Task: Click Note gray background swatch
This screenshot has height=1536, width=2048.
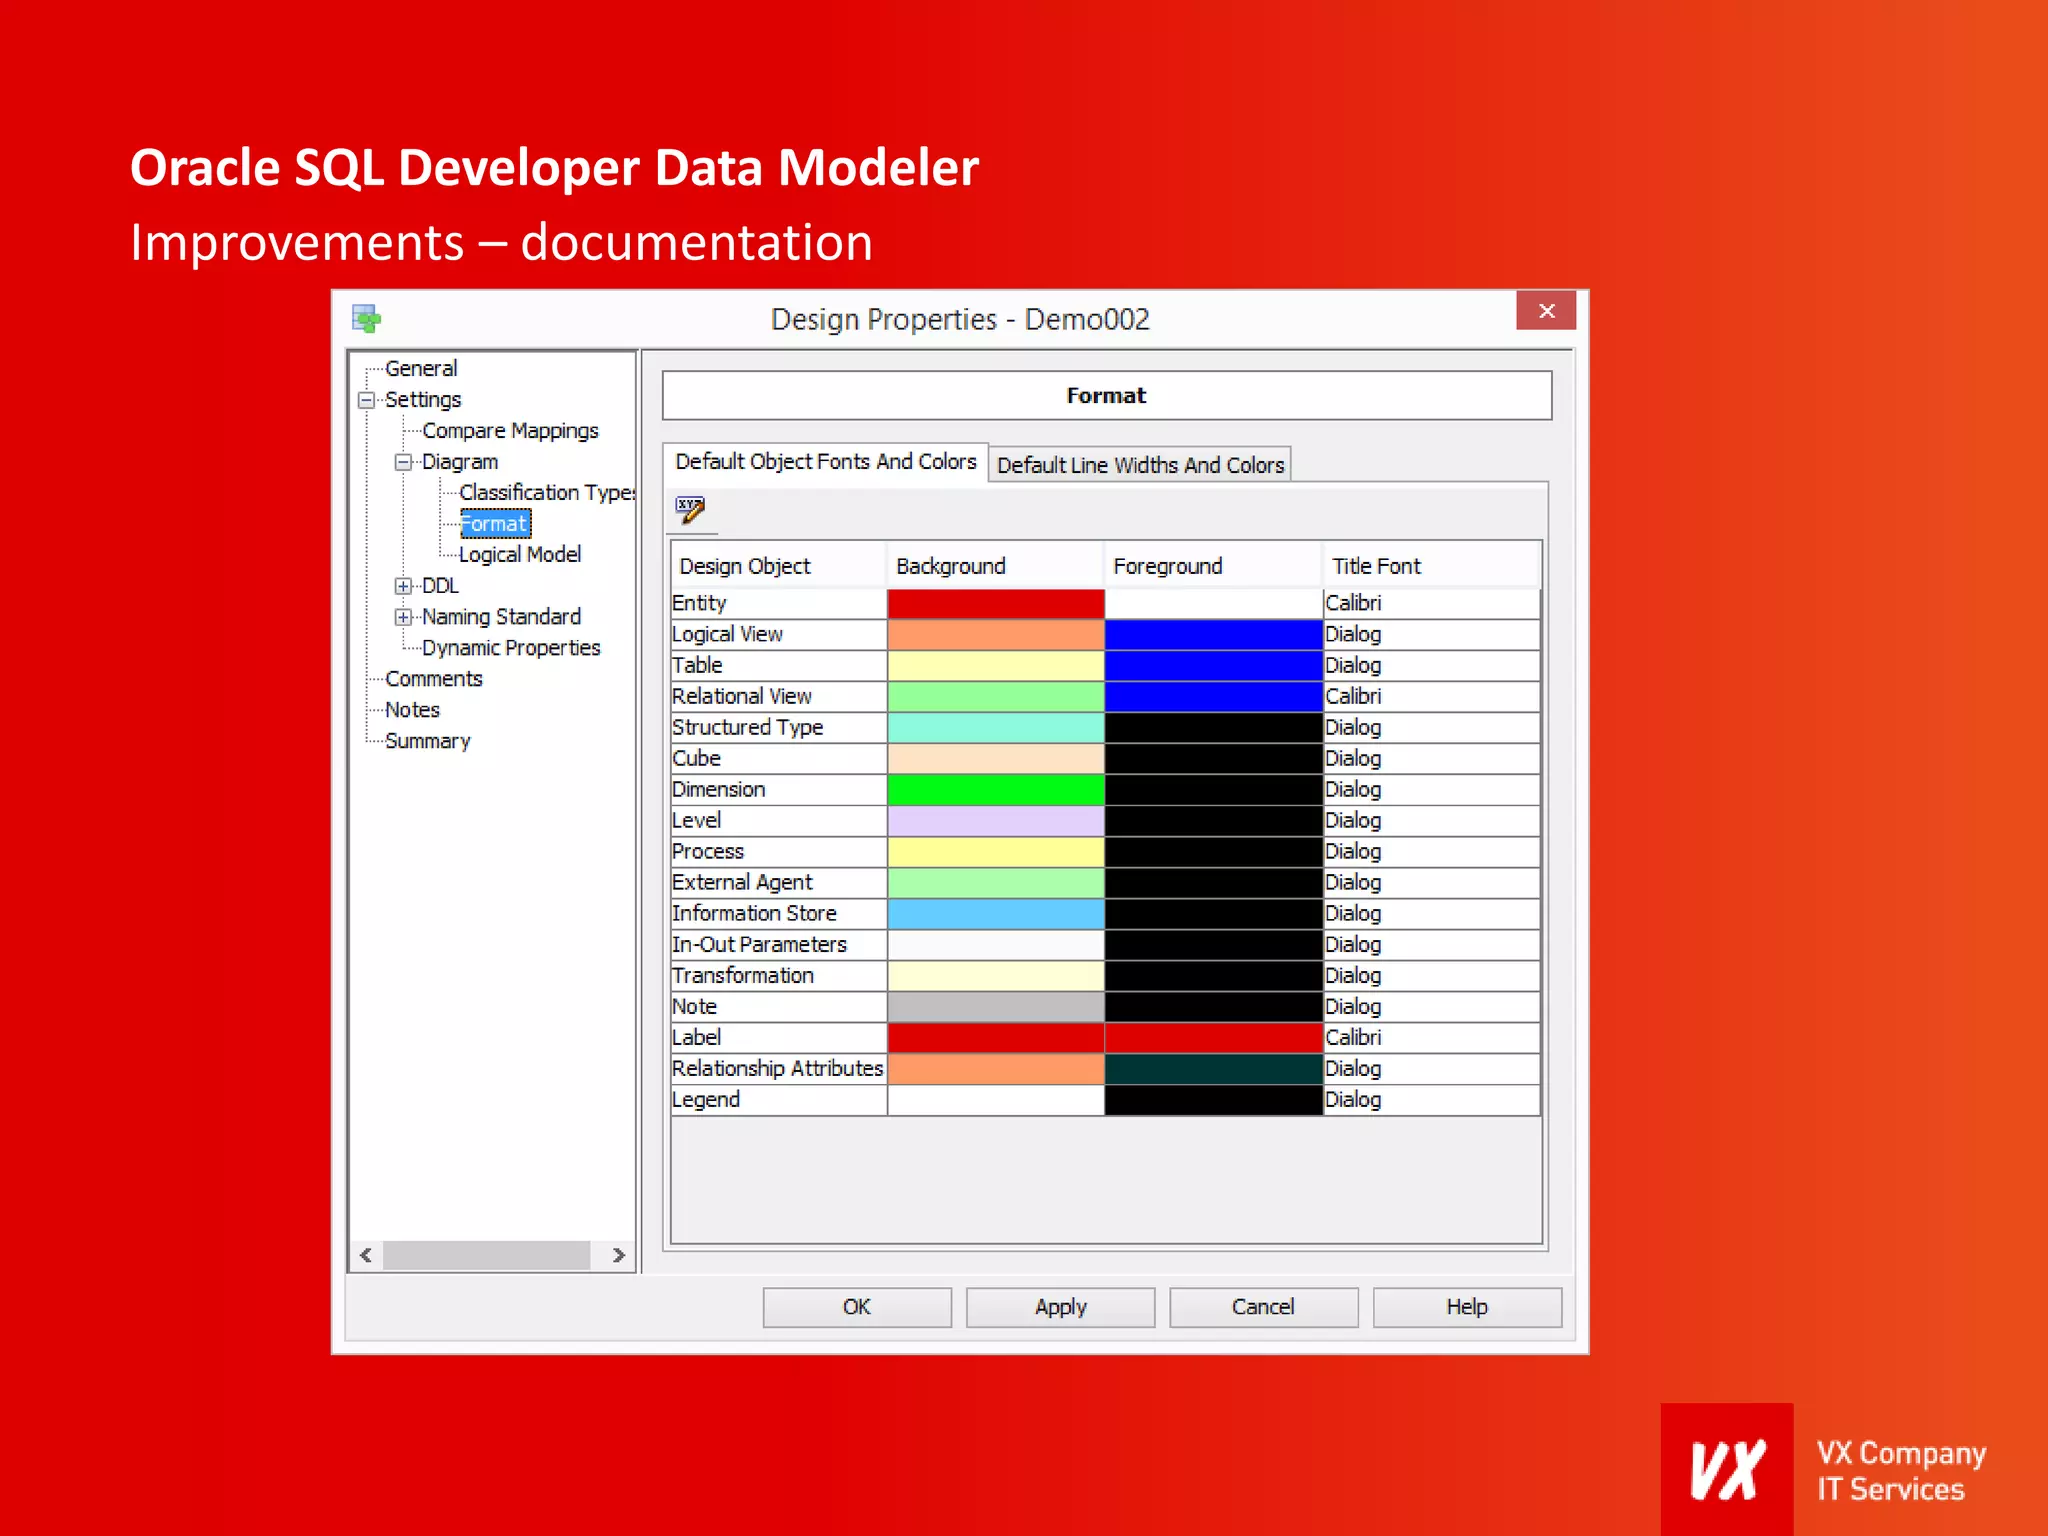Action: coord(996,1007)
